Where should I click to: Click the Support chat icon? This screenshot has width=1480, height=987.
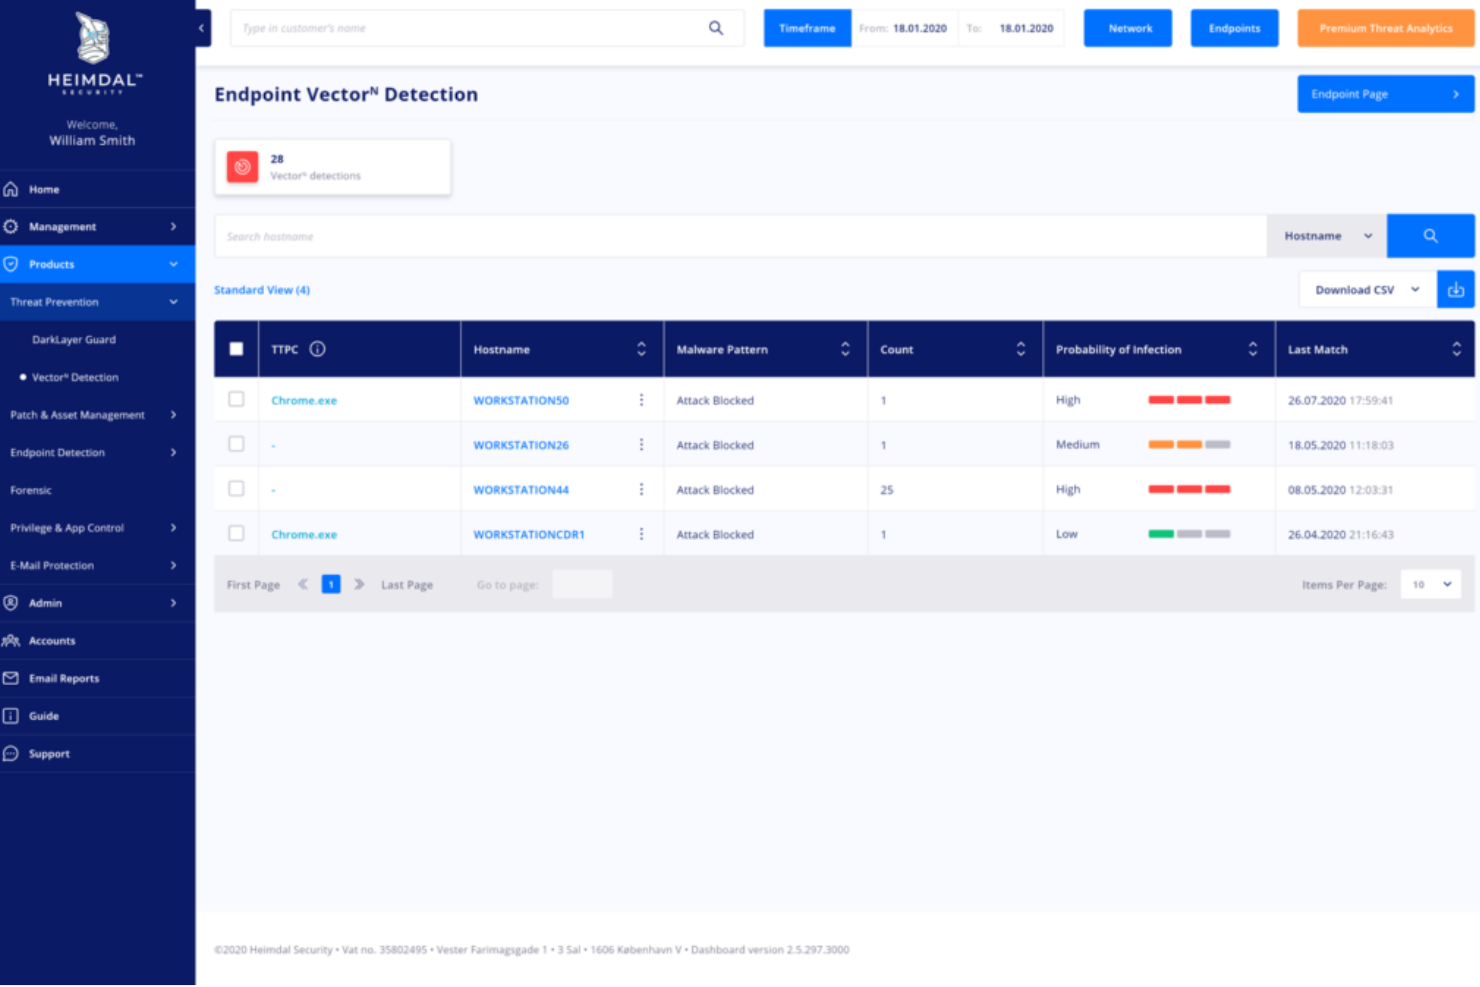tap(11, 754)
